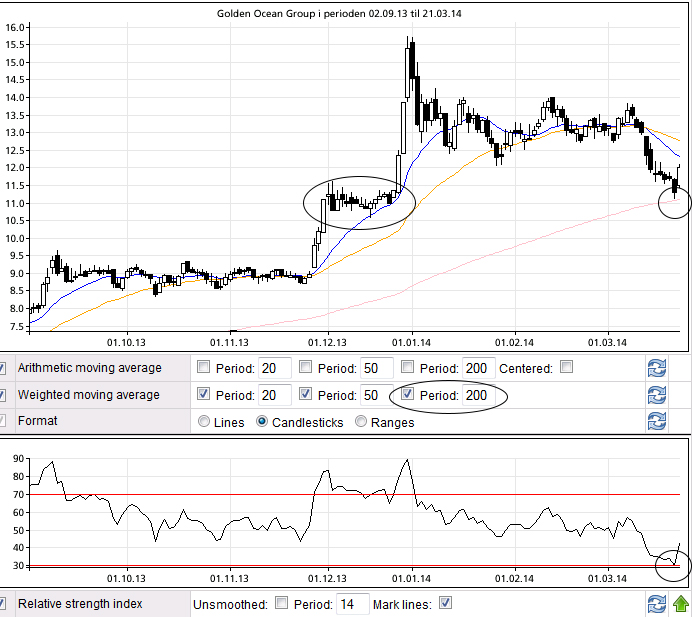The image size is (692, 617).
Task: Select Candlesticks chart format
Action: (x=263, y=422)
